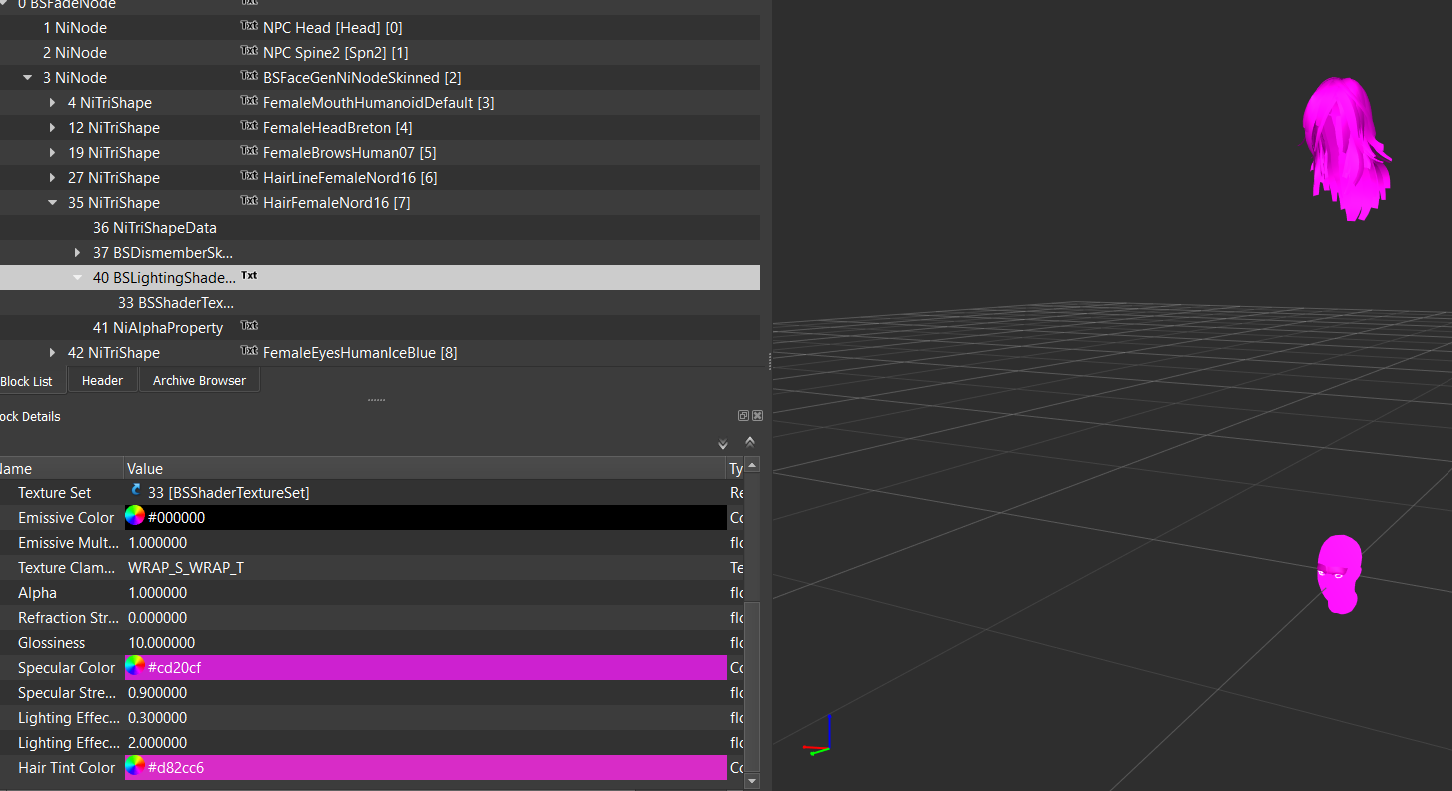
Task: Click the NPC Head [Head] [0] name
Action: coord(333,27)
